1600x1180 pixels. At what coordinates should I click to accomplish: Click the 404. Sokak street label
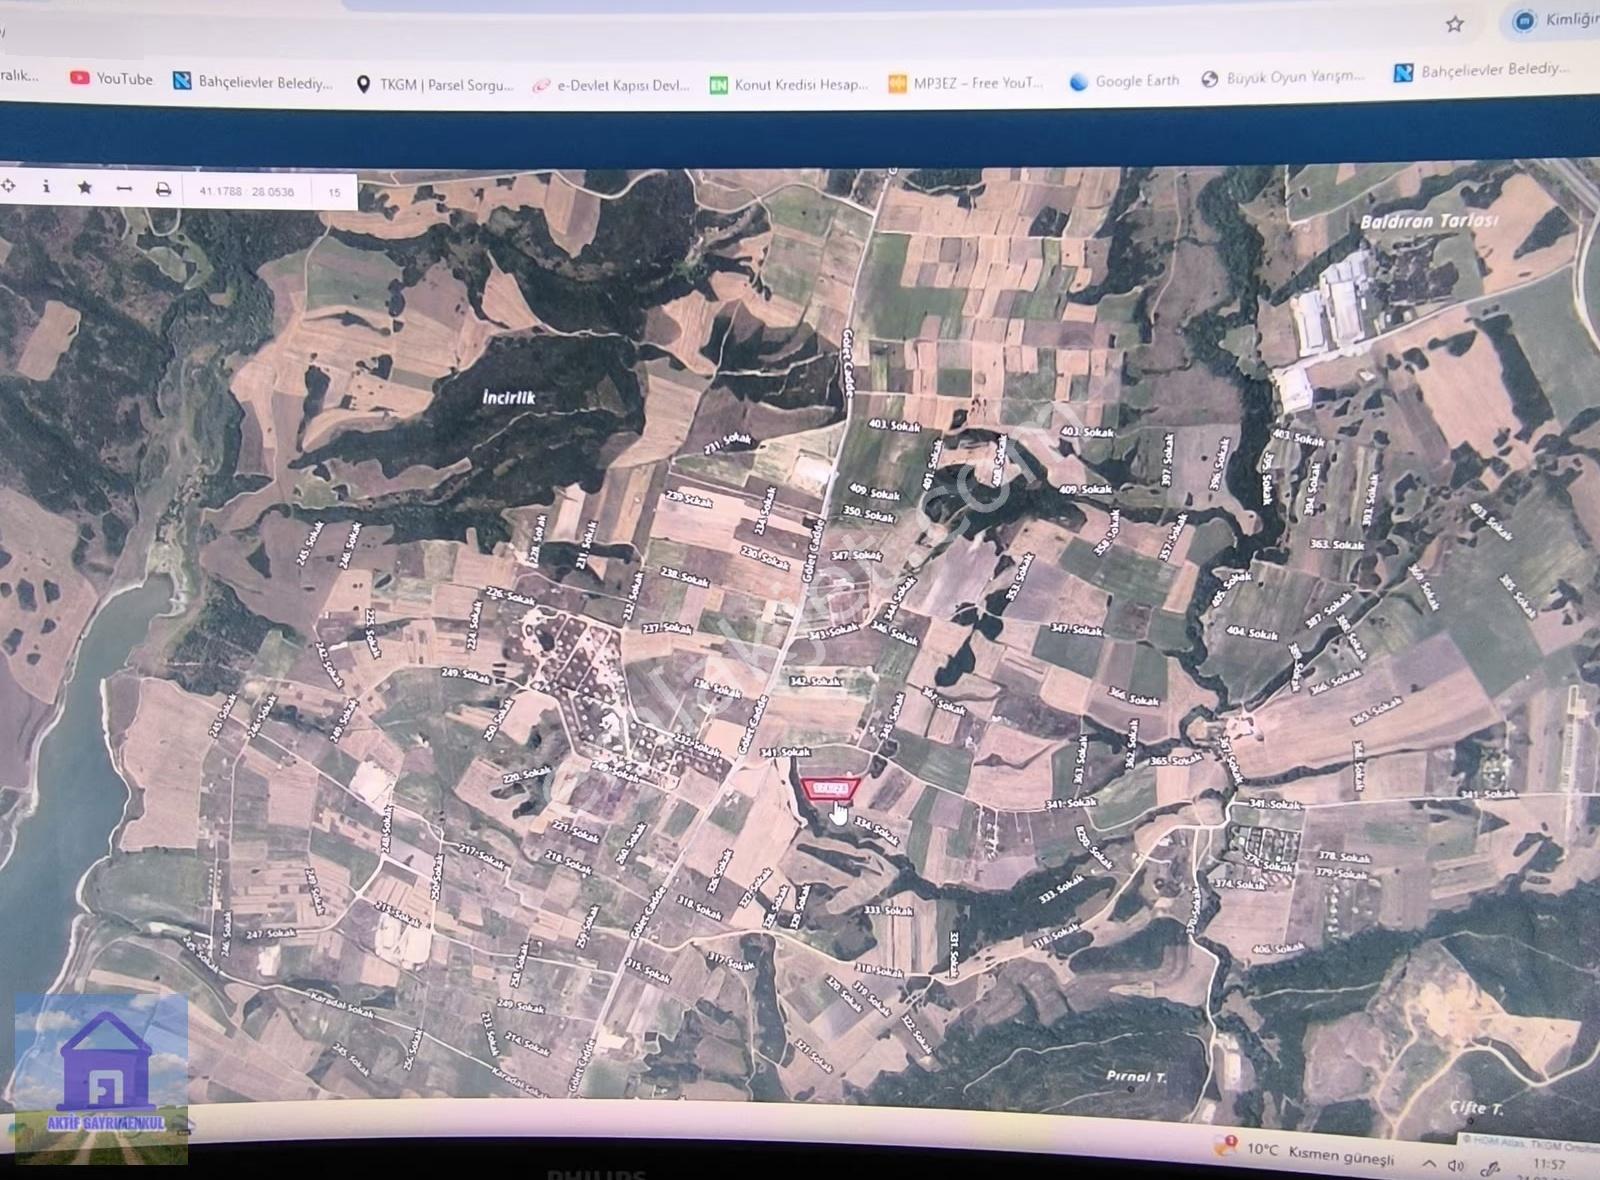[1252, 633]
